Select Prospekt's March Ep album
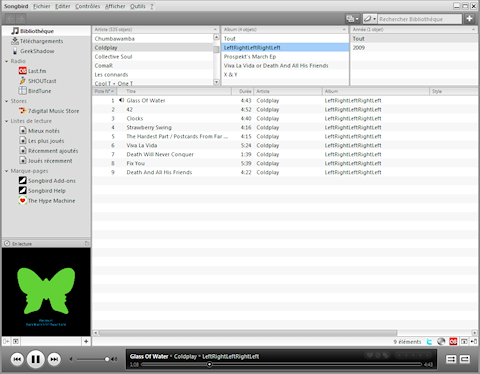The height and width of the screenshot is (374, 480). [285, 57]
